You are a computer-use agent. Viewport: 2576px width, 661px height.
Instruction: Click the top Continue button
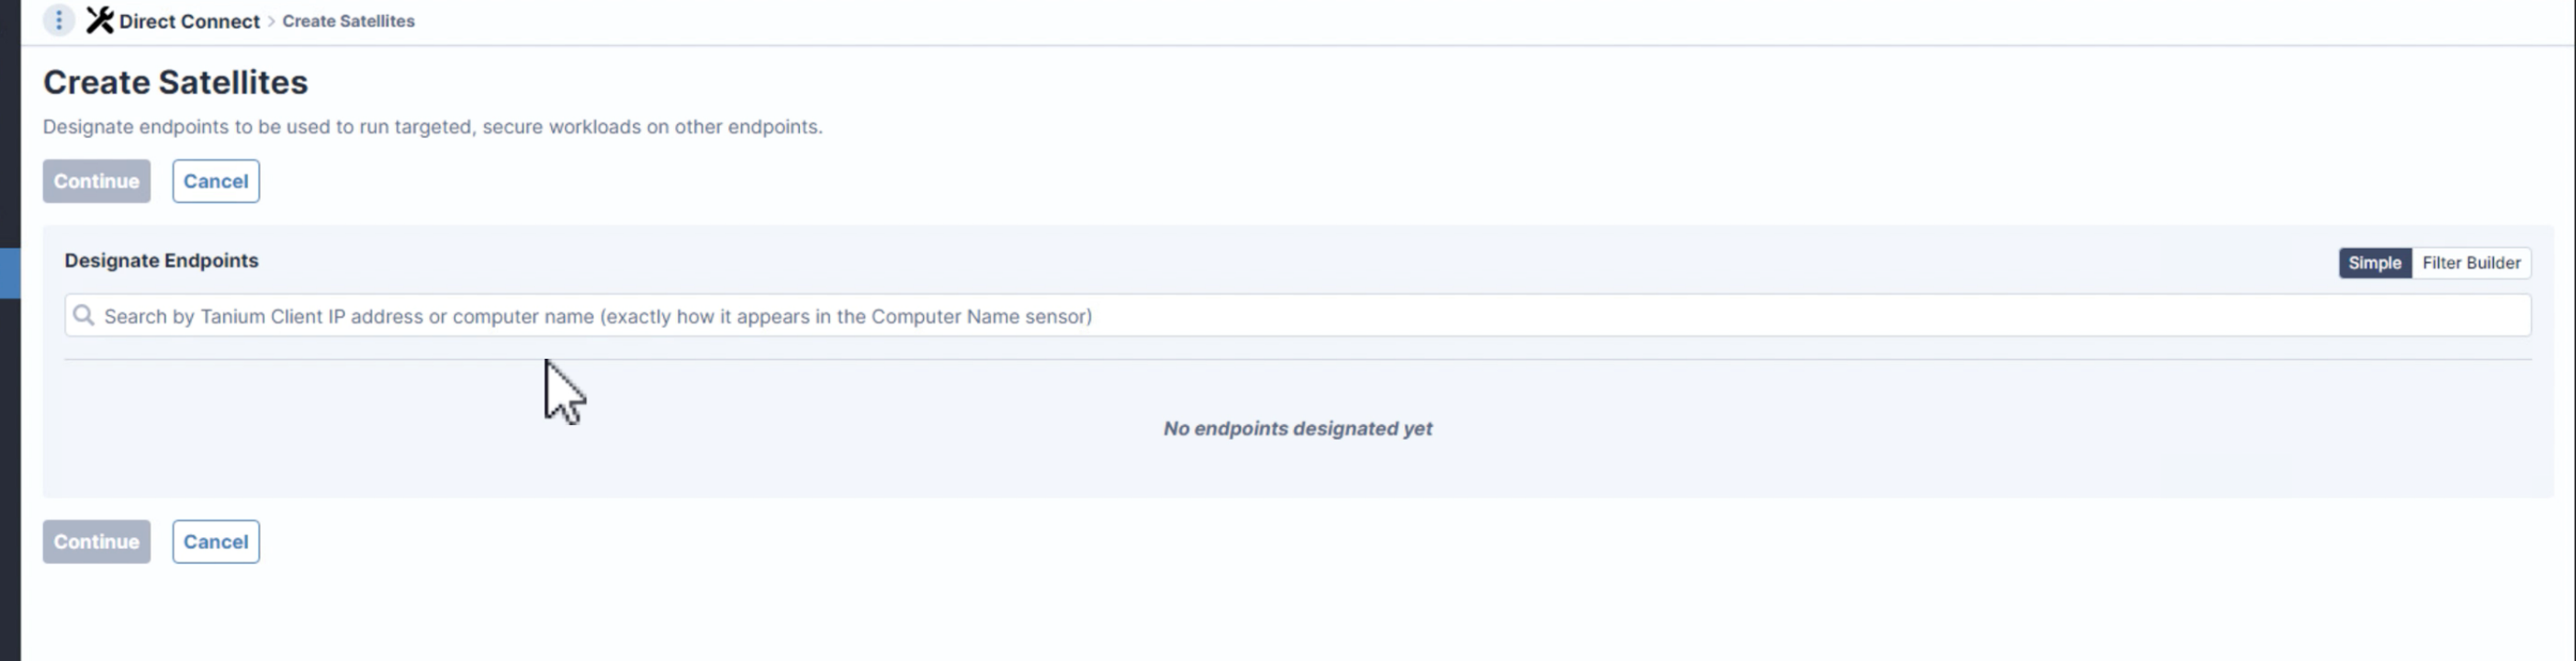(96, 181)
